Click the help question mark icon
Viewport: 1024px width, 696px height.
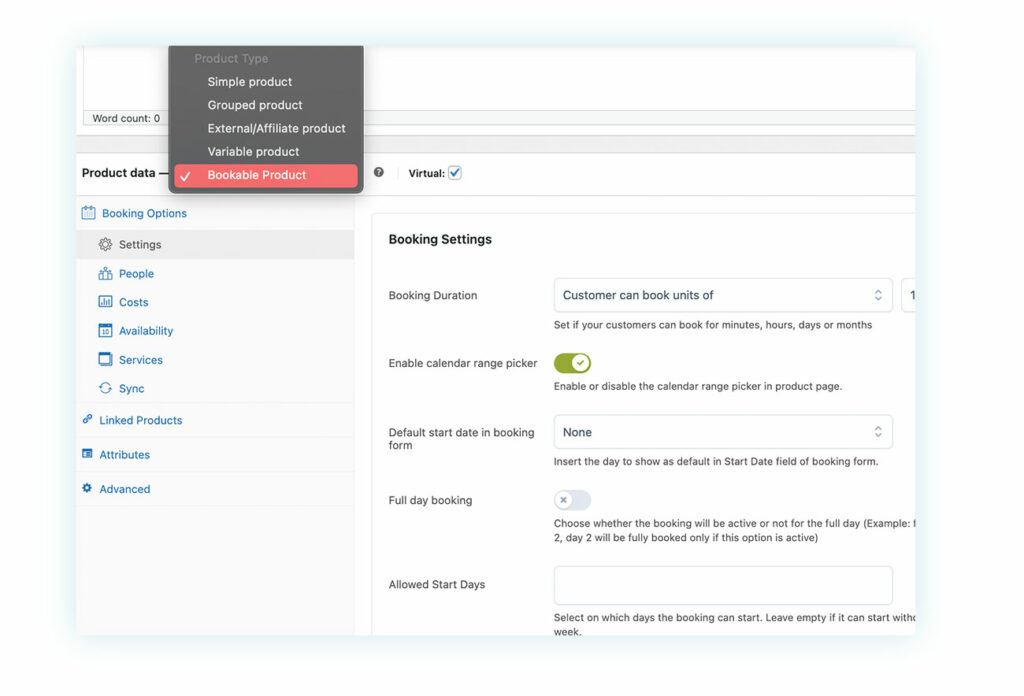point(379,172)
